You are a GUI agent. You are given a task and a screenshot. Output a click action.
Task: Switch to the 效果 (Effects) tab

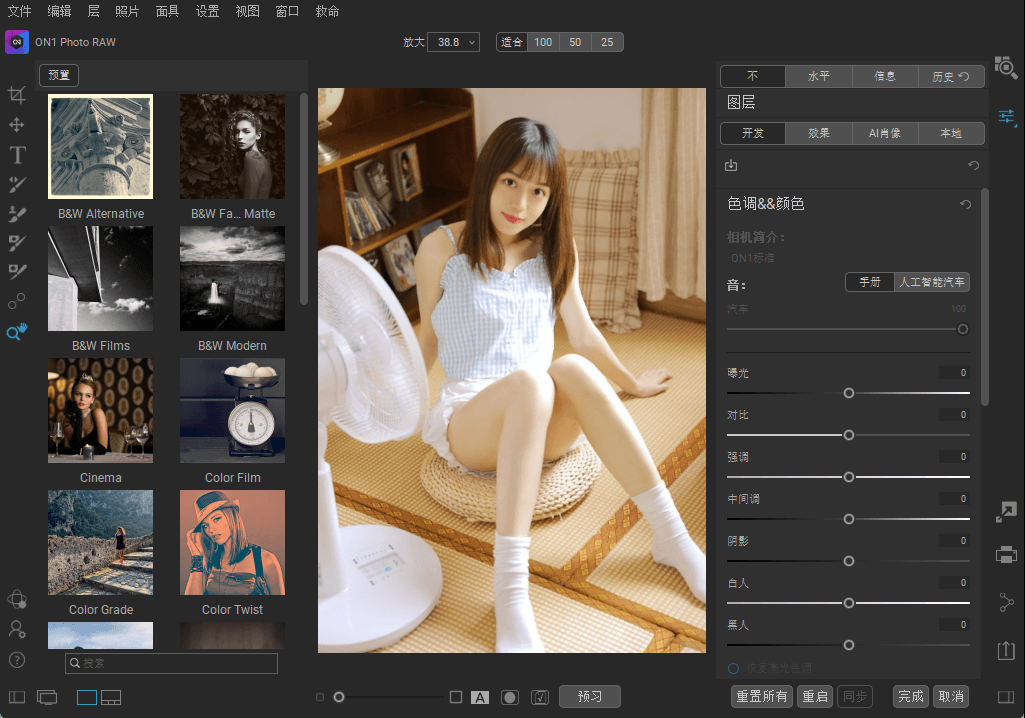[x=819, y=133]
